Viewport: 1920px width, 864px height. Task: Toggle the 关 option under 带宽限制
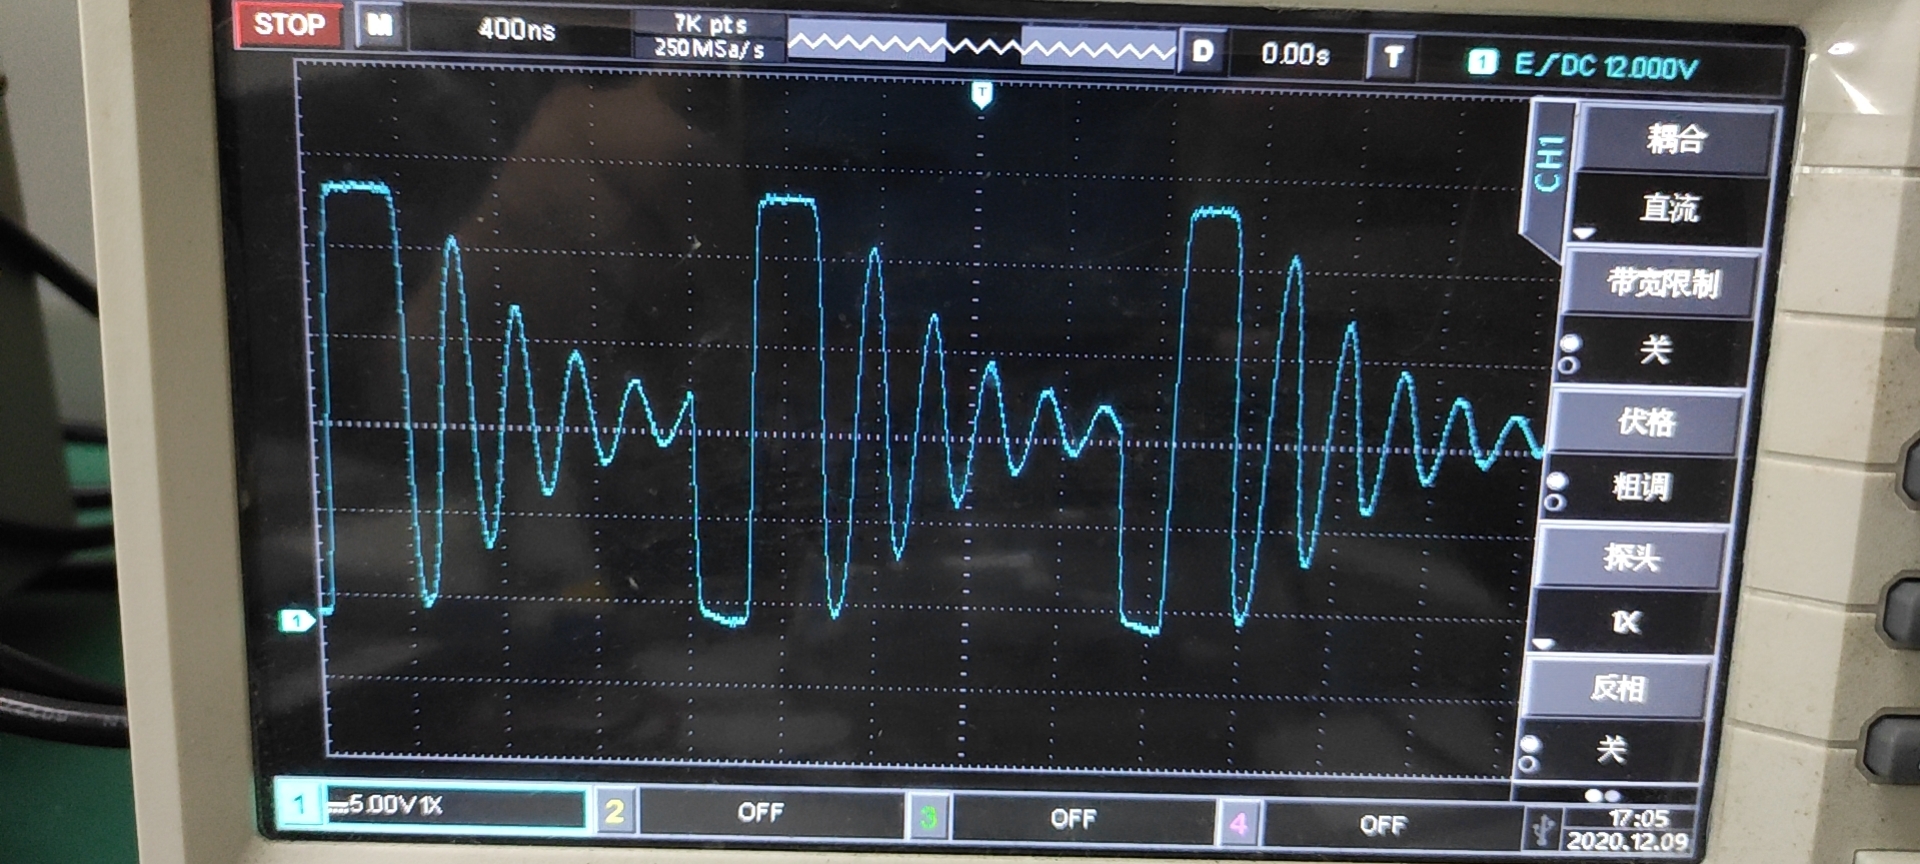pos(1655,351)
